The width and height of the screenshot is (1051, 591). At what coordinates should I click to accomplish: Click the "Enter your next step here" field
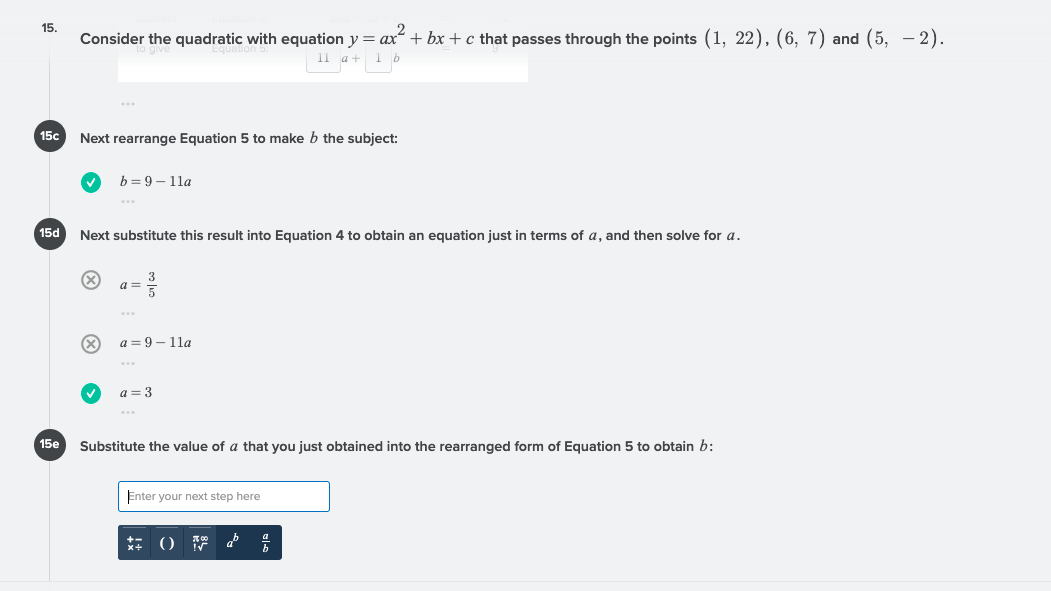pyautogui.click(x=223, y=496)
